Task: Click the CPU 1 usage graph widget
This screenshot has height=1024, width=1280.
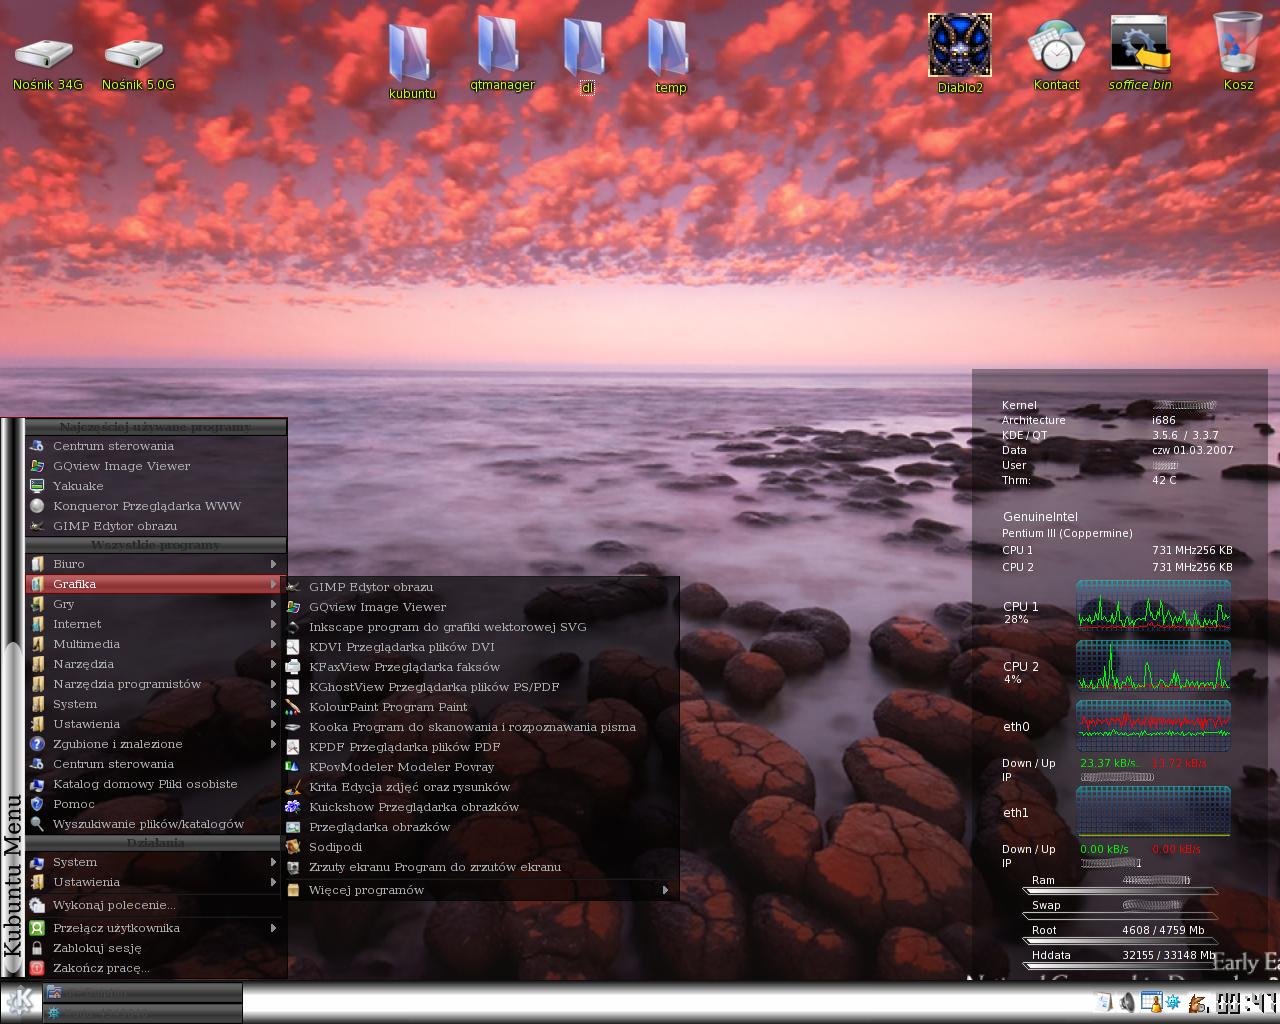Action: (1153, 606)
